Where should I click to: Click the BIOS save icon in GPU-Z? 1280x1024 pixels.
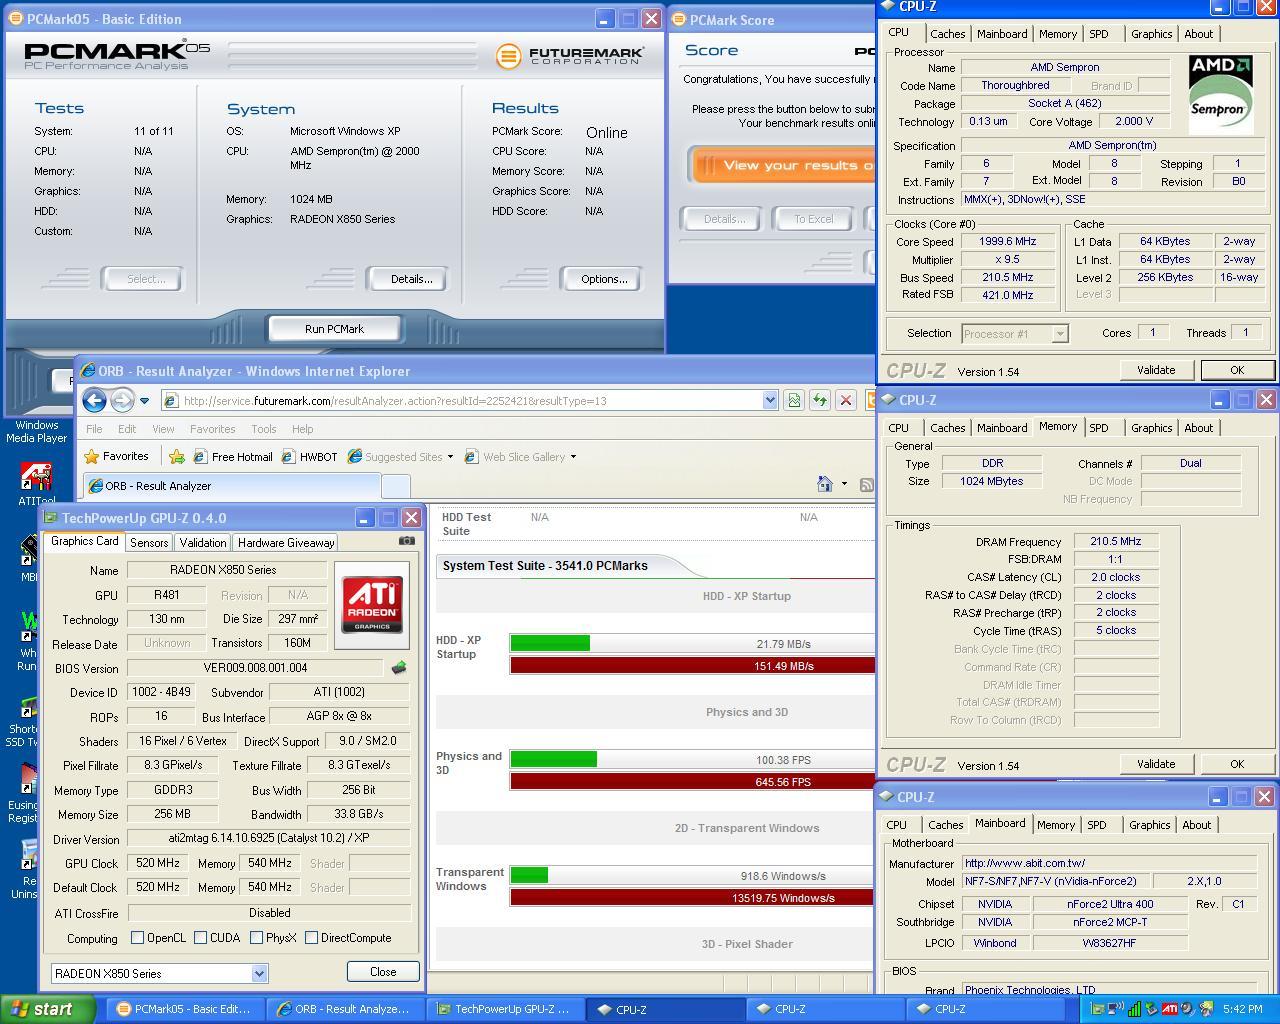[x=399, y=667]
